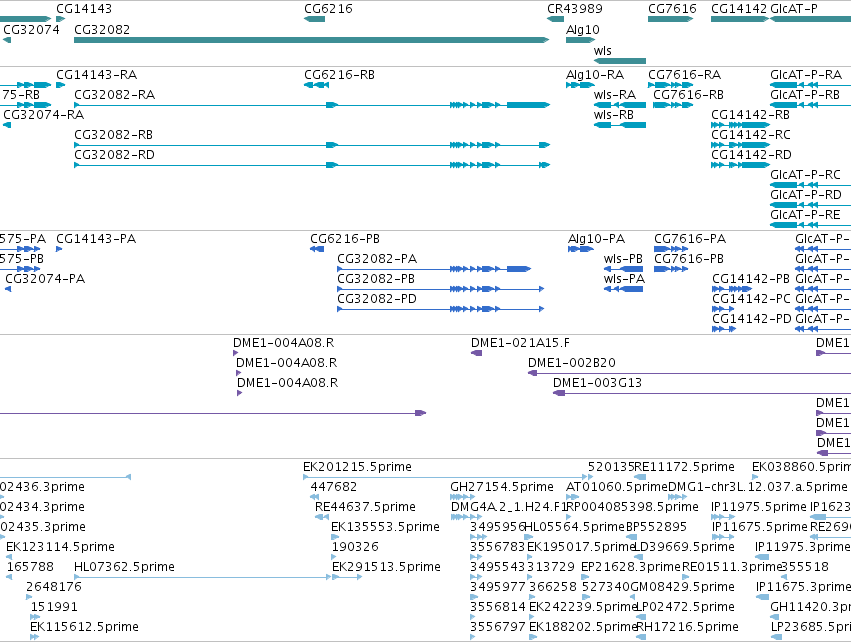Image resolution: width=851 pixels, height=642 pixels.
Task: Select transcript GlcAT-P-RA
Action: 810,85
